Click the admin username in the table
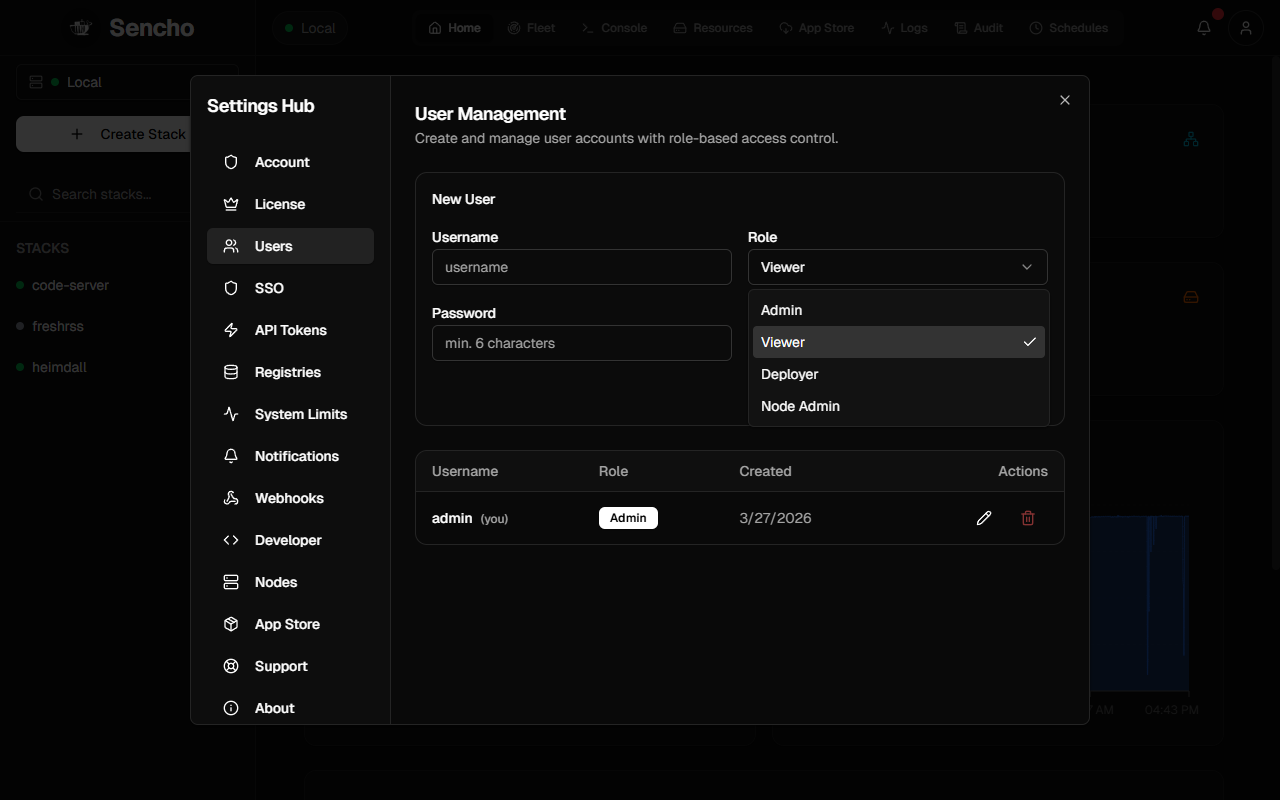 pyautogui.click(x=452, y=518)
